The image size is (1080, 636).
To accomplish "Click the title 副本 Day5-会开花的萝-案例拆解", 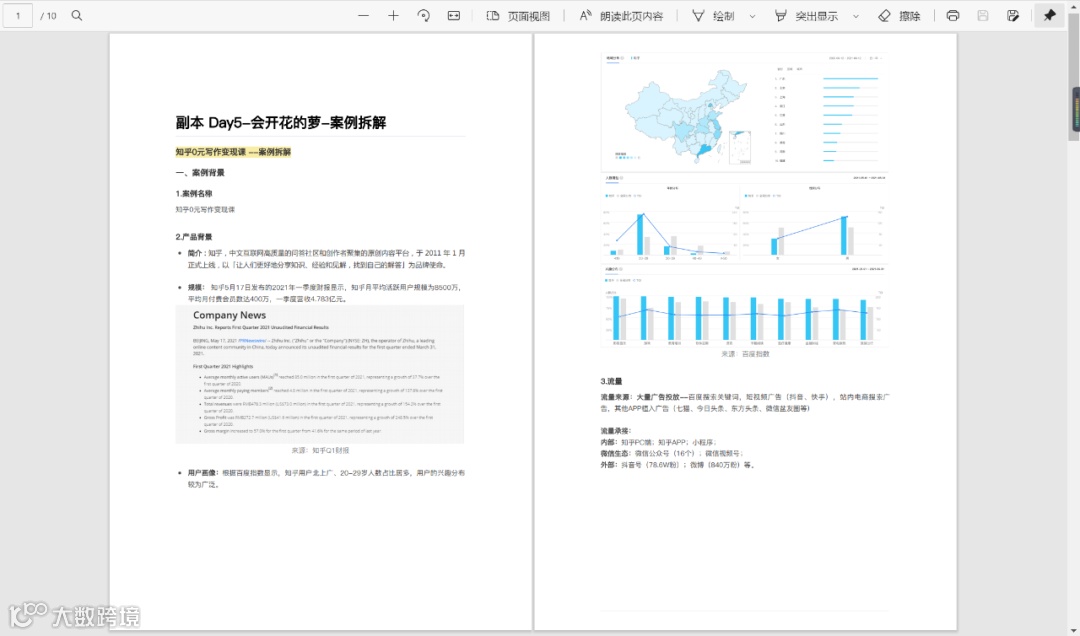I will (x=280, y=123).
